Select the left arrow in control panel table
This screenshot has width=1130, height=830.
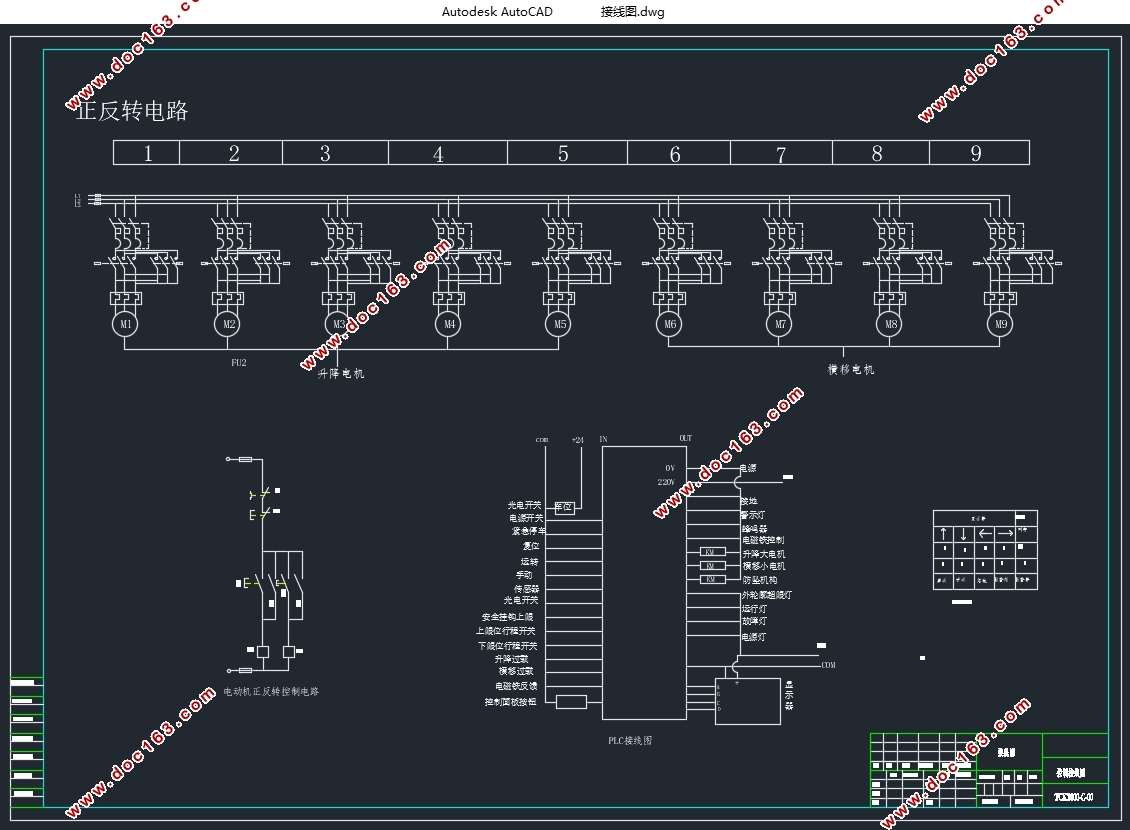point(986,534)
